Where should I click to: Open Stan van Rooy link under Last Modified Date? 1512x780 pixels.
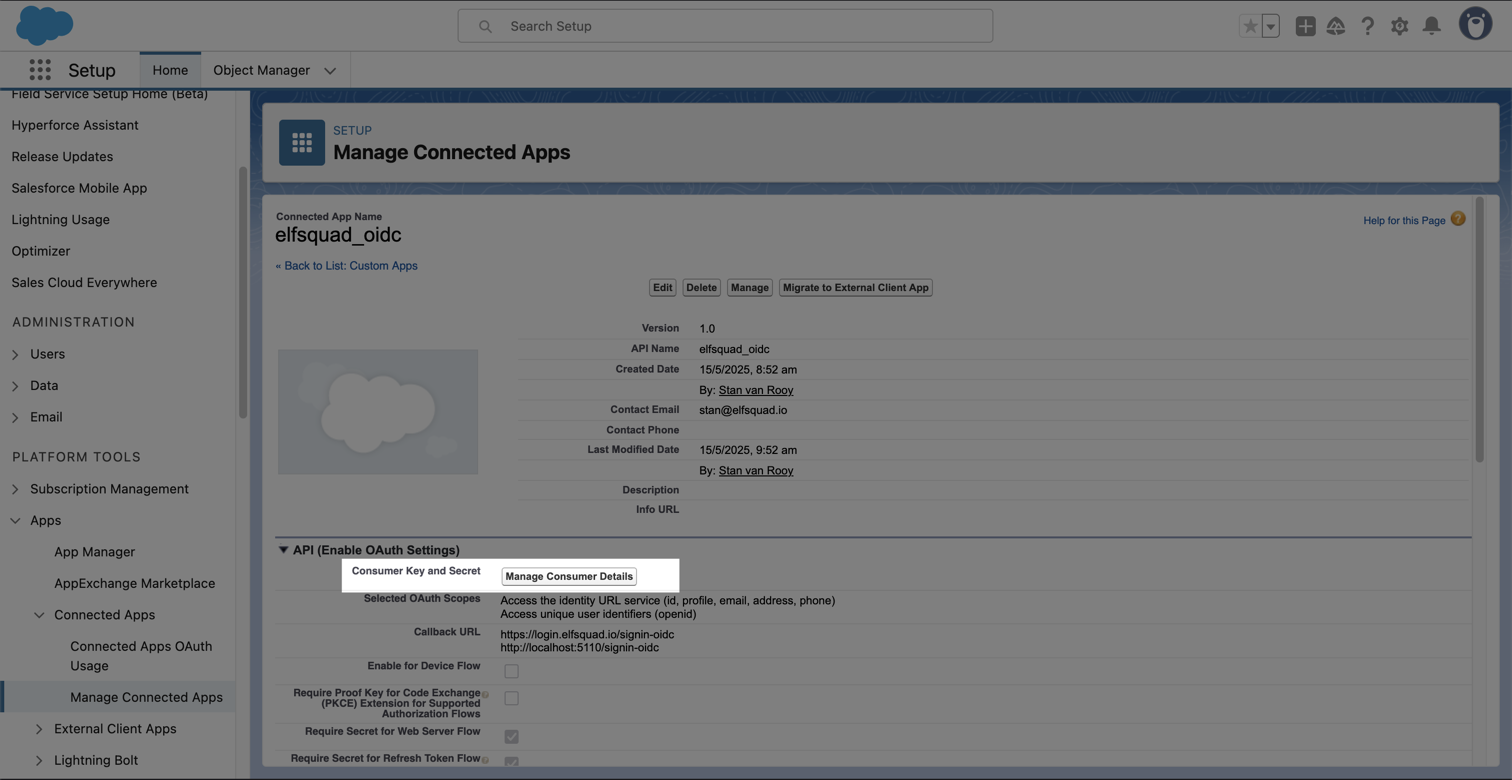[756, 470]
